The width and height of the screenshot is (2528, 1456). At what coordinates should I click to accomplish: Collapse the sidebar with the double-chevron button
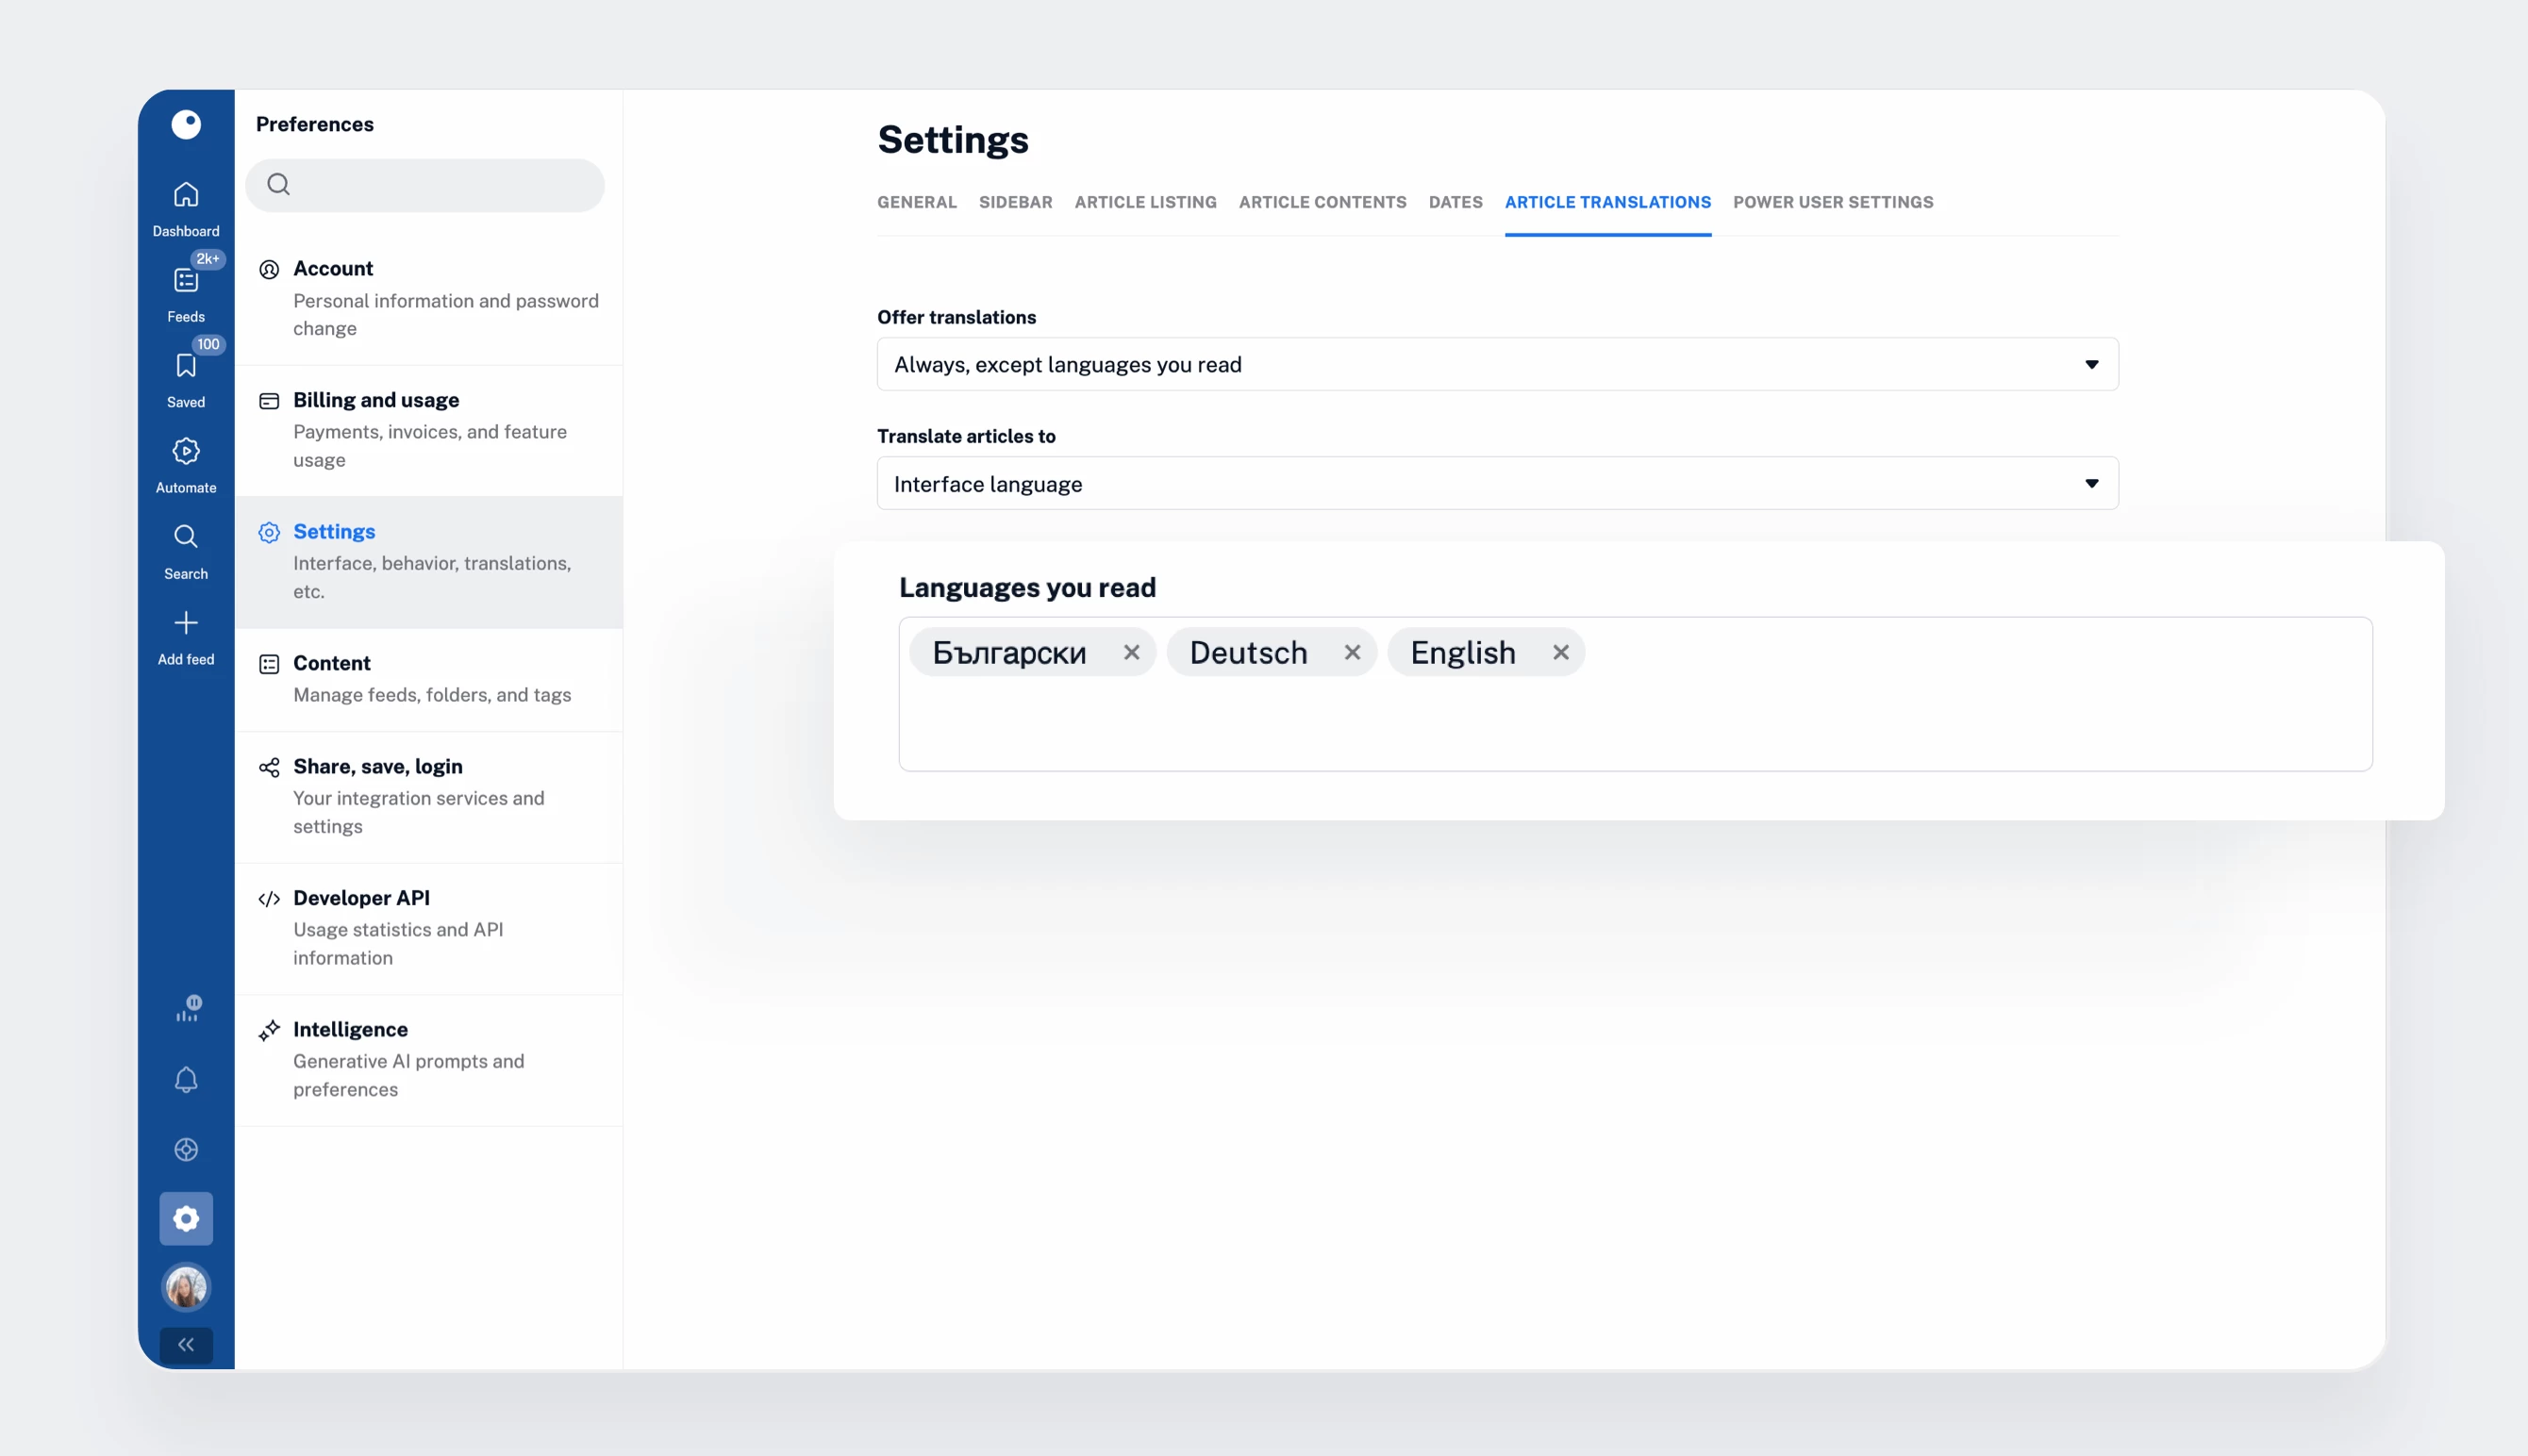186,1345
